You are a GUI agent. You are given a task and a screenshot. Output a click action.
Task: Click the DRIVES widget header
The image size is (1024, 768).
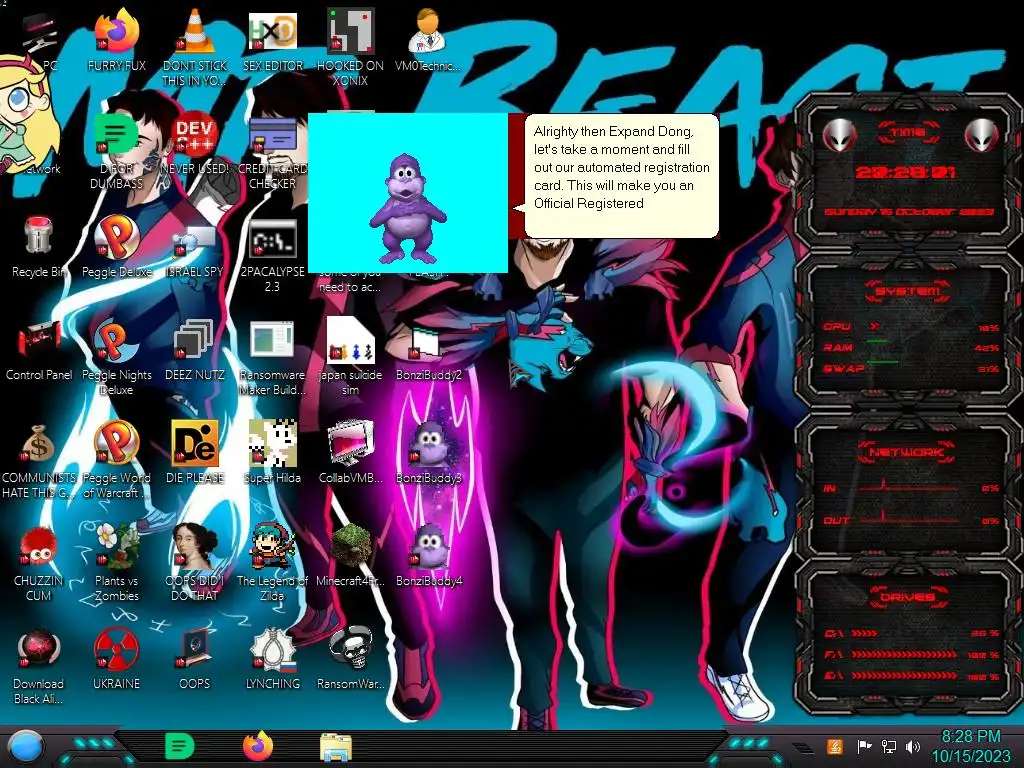(x=907, y=597)
